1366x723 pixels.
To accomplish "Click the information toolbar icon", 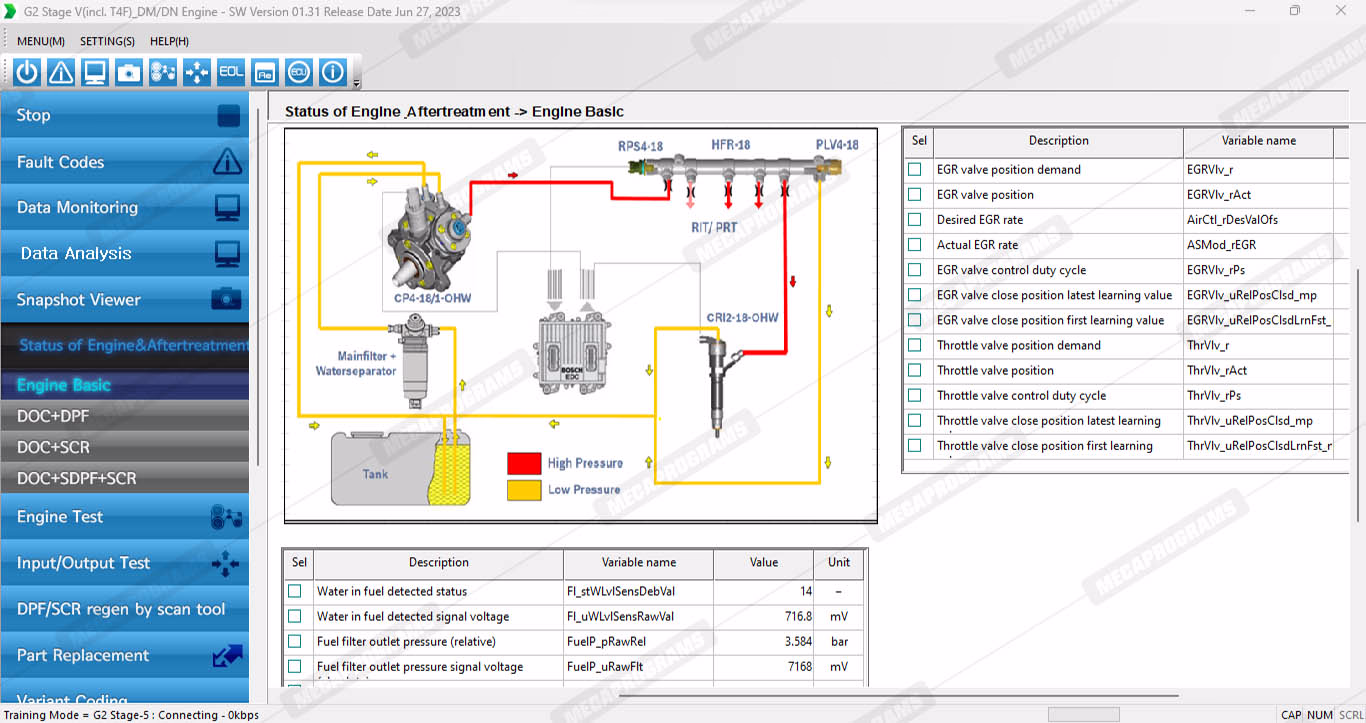I will click(x=332, y=72).
